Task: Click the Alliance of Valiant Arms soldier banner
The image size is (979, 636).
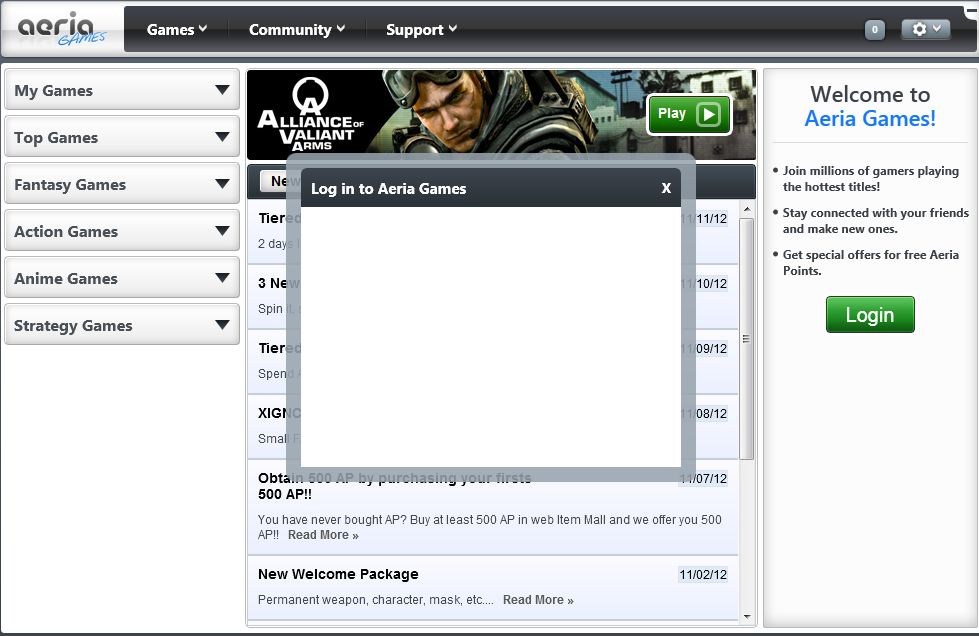Action: coord(501,114)
